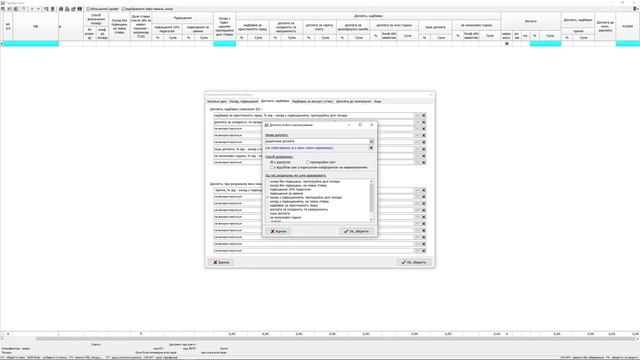The image size is (640, 360).
Task: Click the red-marked icon left of the trash bin
Action: tap(46, 9)
